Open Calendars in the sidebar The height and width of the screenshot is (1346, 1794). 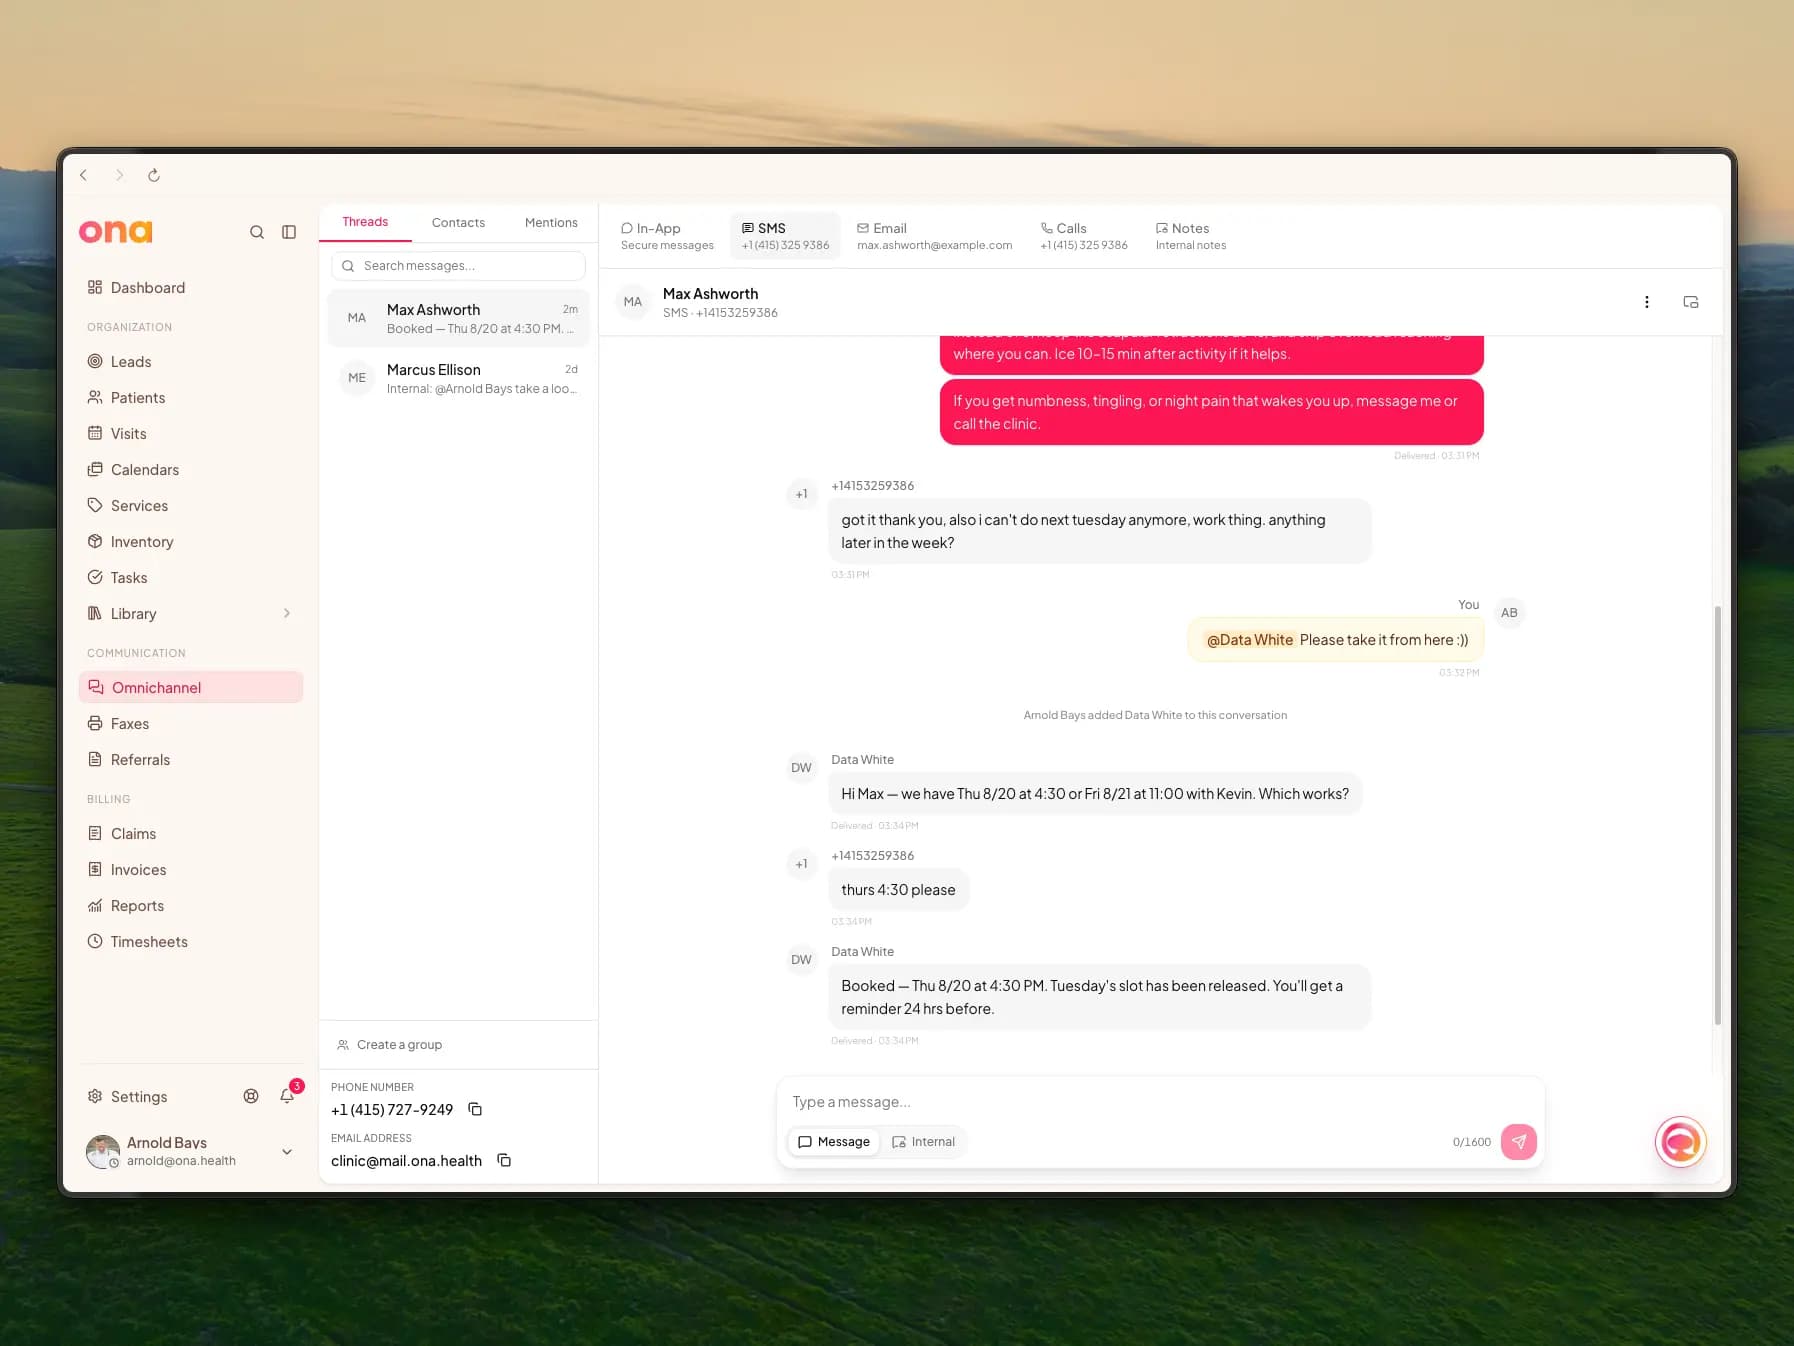(x=190, y=470)
